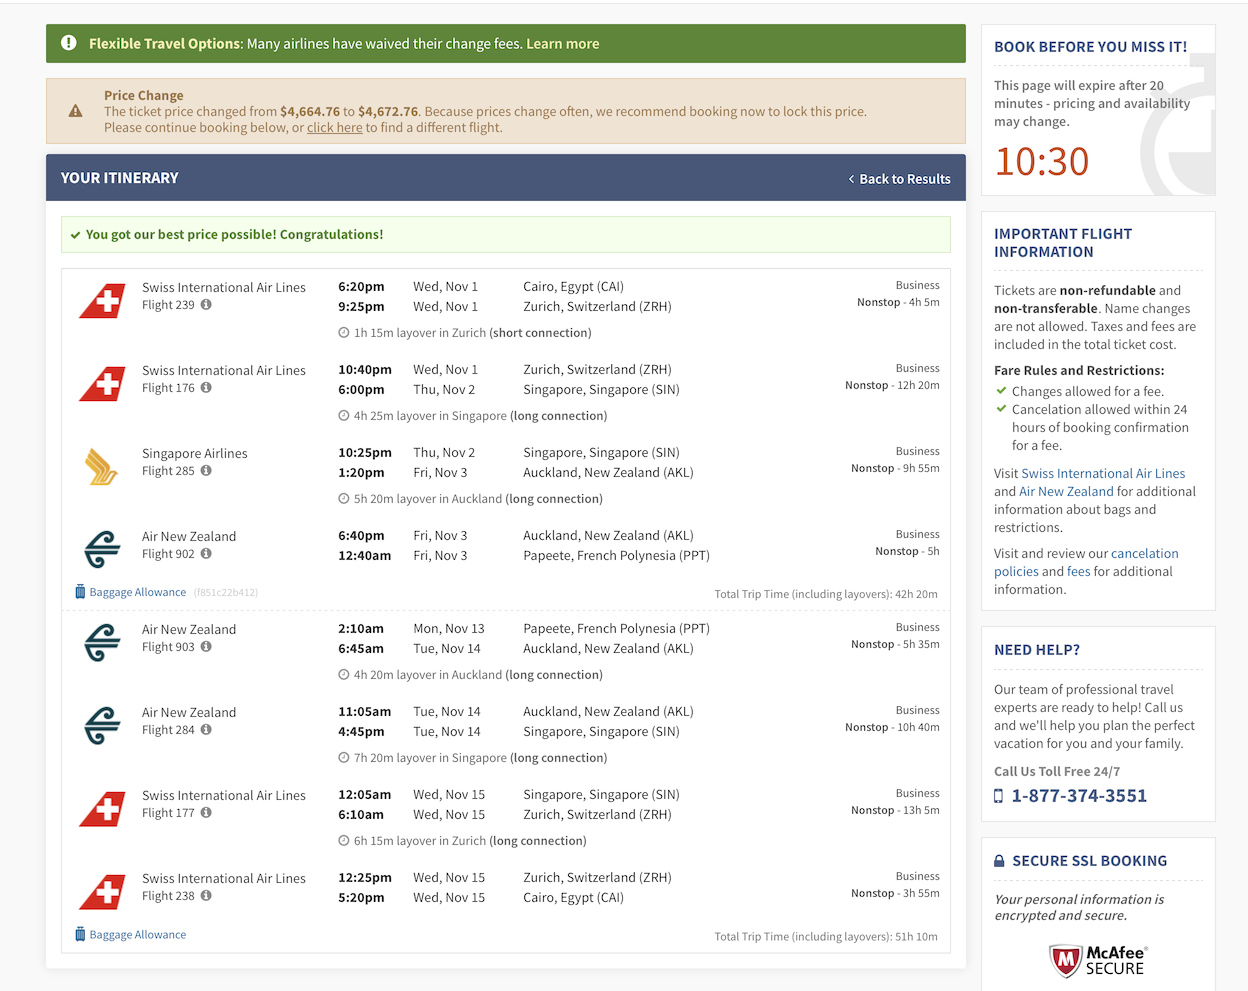Click the 10:30 countdown timer
The height and width of the screenshot is (991, 1248).
pyautogui.click(x=1042, y=162)
